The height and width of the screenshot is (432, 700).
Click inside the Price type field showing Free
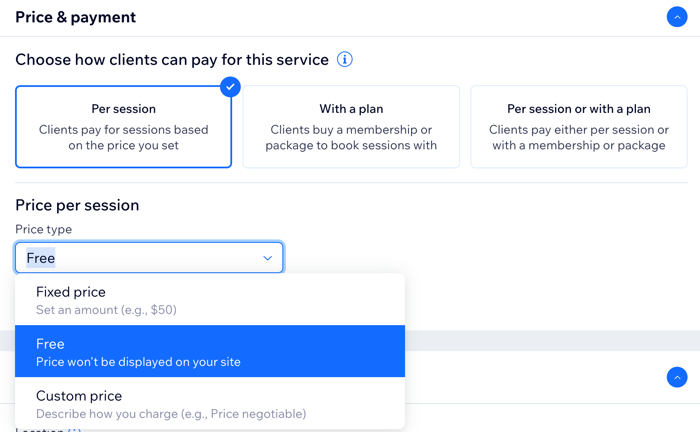click(149, 258)
